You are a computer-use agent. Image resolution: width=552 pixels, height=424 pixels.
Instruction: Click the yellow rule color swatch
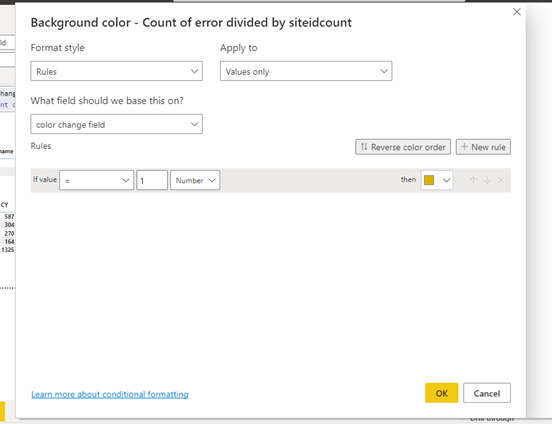tap(429, 180)
